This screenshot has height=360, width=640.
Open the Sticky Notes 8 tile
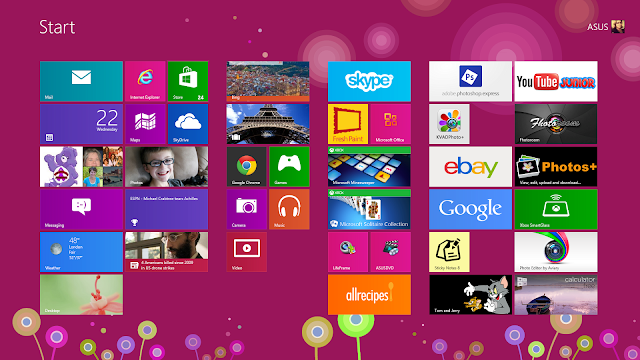(449, 252)
